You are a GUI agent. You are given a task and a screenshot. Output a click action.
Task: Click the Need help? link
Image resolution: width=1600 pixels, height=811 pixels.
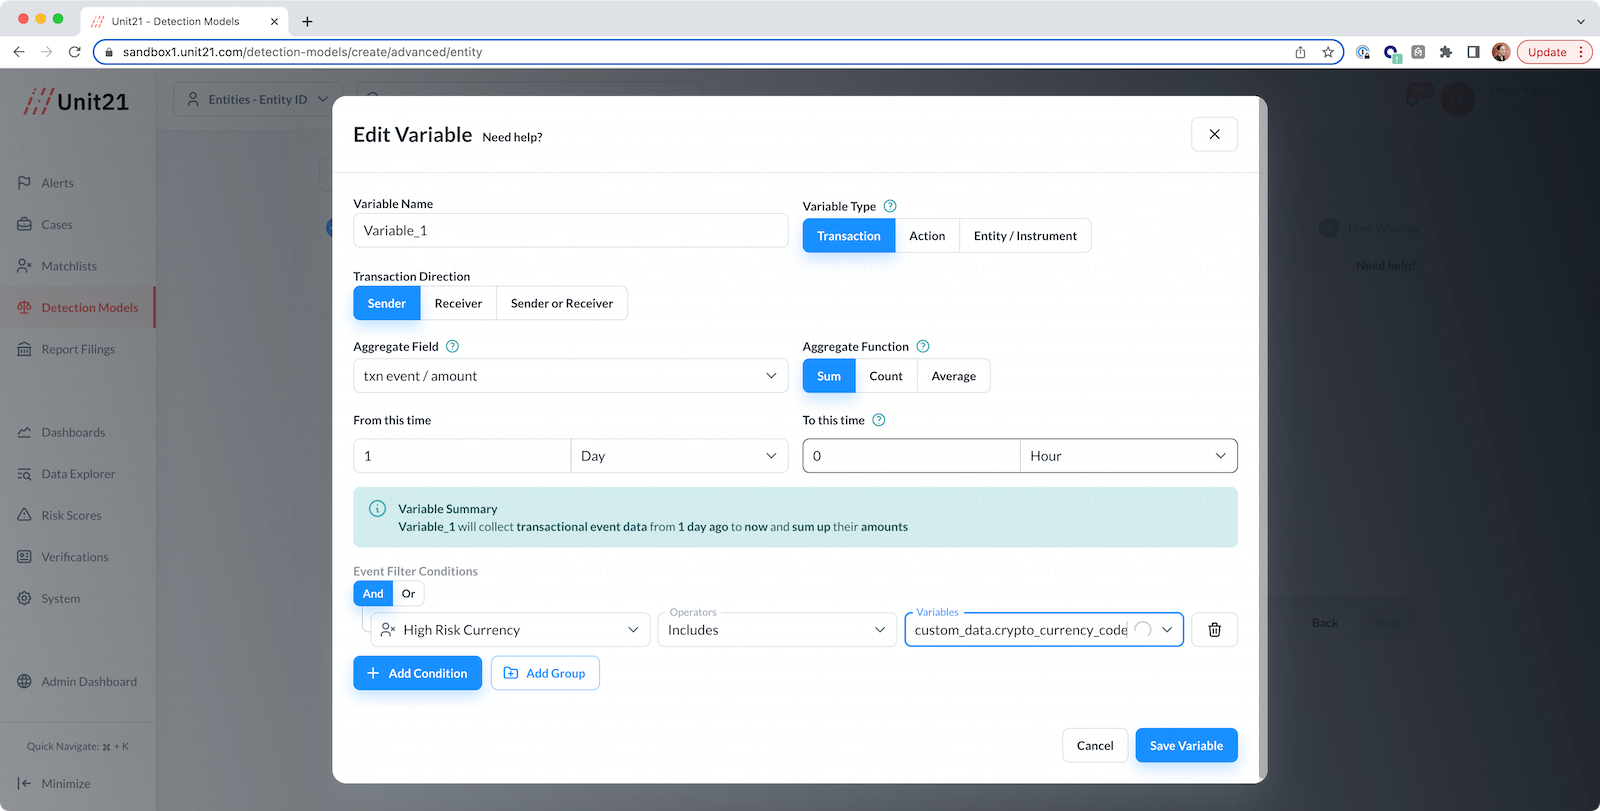pos(512,137)
